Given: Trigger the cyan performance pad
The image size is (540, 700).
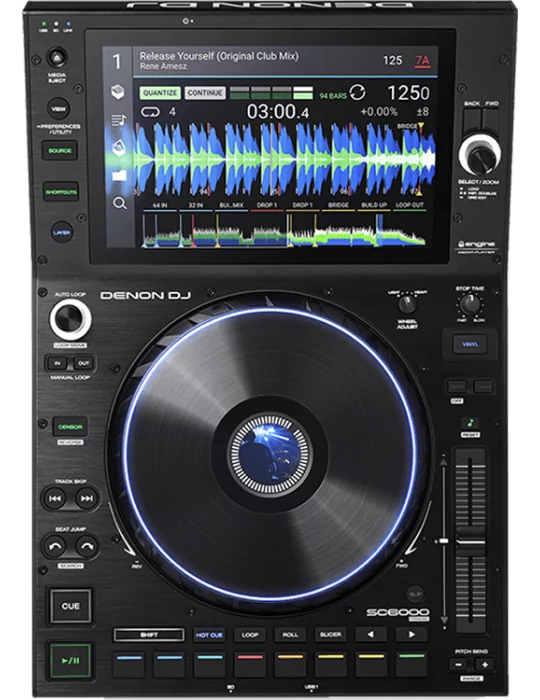Looking at the screenshot, I should (209, 665).
